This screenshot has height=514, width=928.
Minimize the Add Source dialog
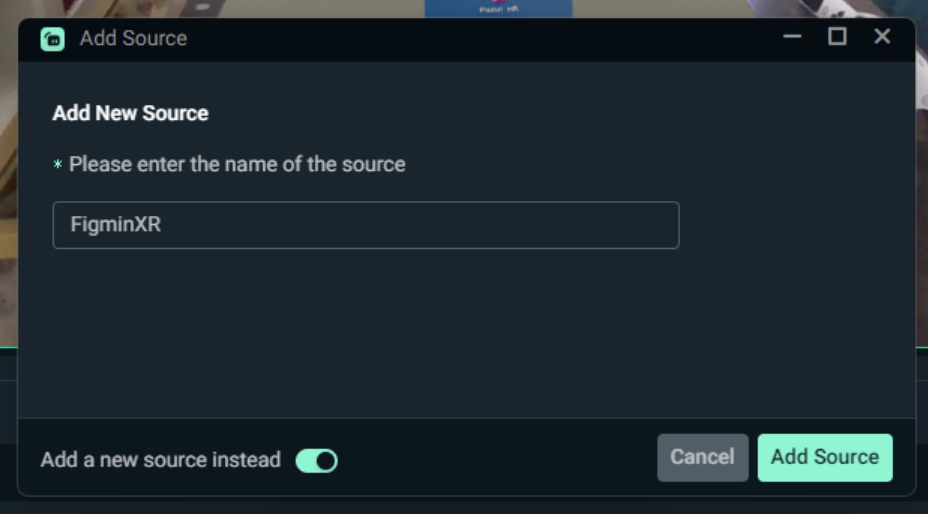[x=793, y=37]
